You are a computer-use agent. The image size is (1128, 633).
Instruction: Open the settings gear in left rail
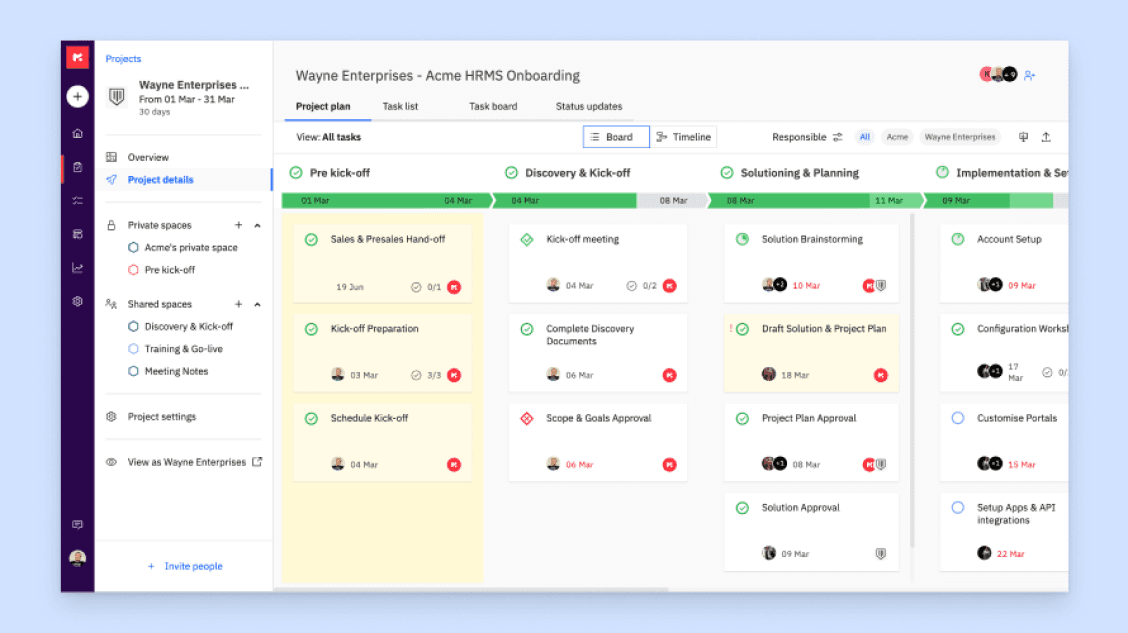tap(77, 301)
